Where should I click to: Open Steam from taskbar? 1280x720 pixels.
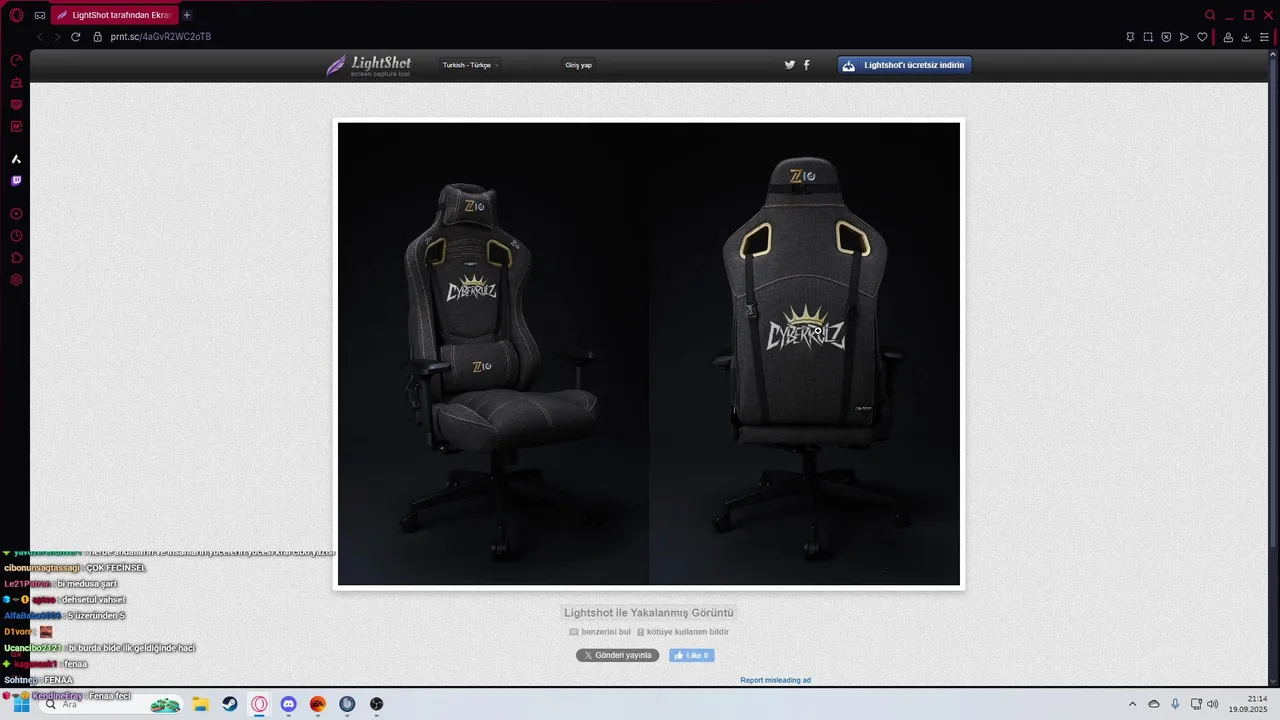pos(230,704)
